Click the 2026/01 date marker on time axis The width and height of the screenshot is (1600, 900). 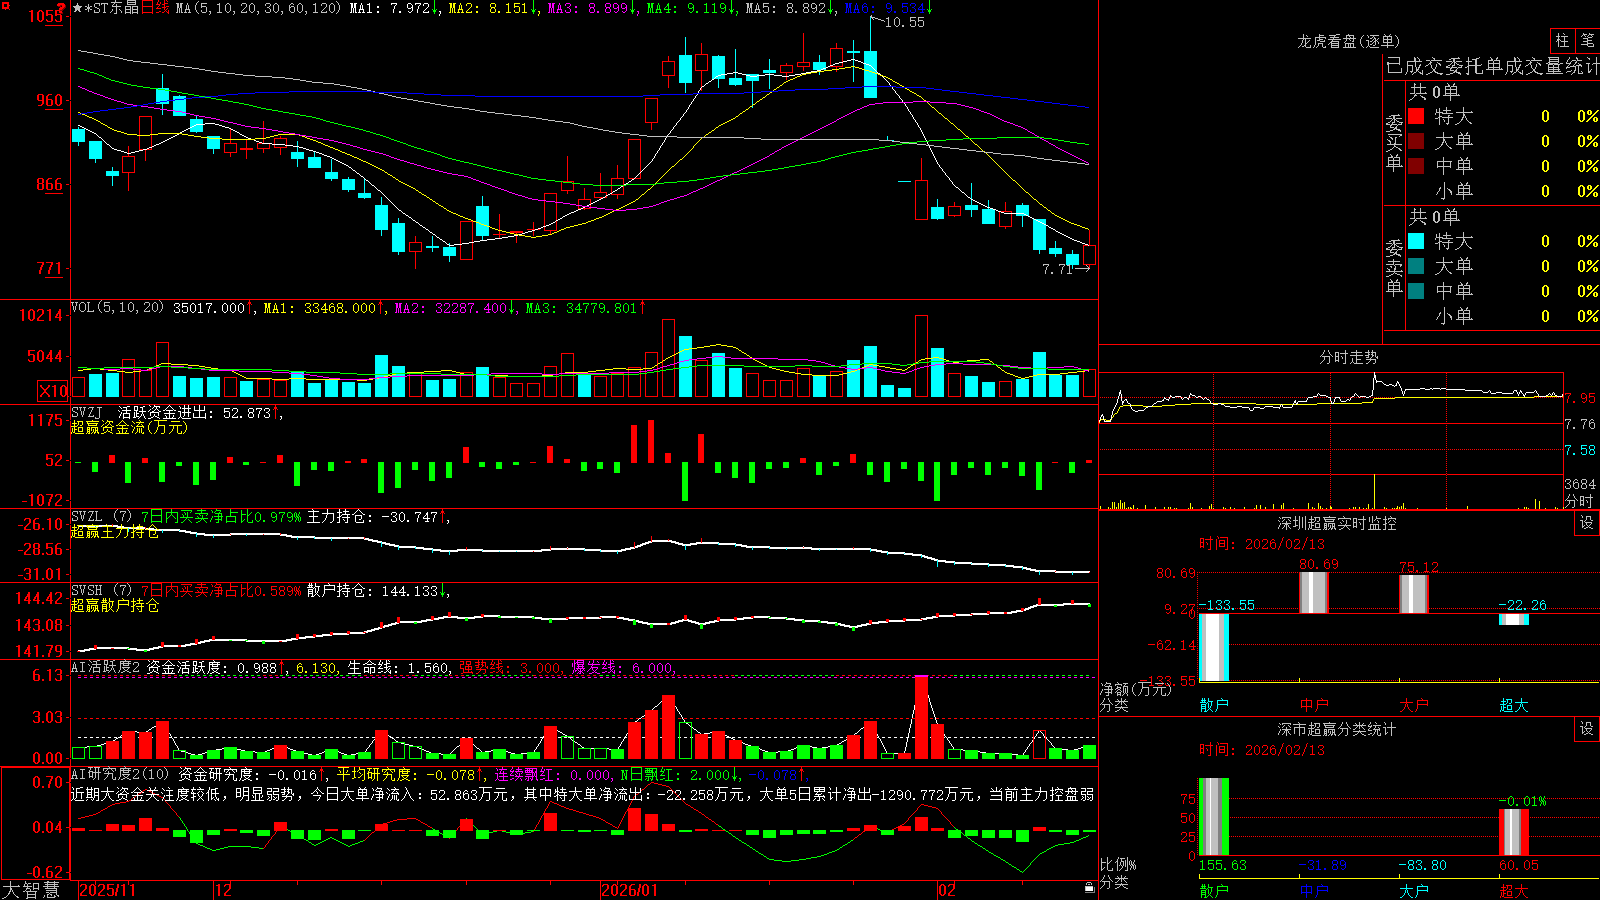(629, 890)
